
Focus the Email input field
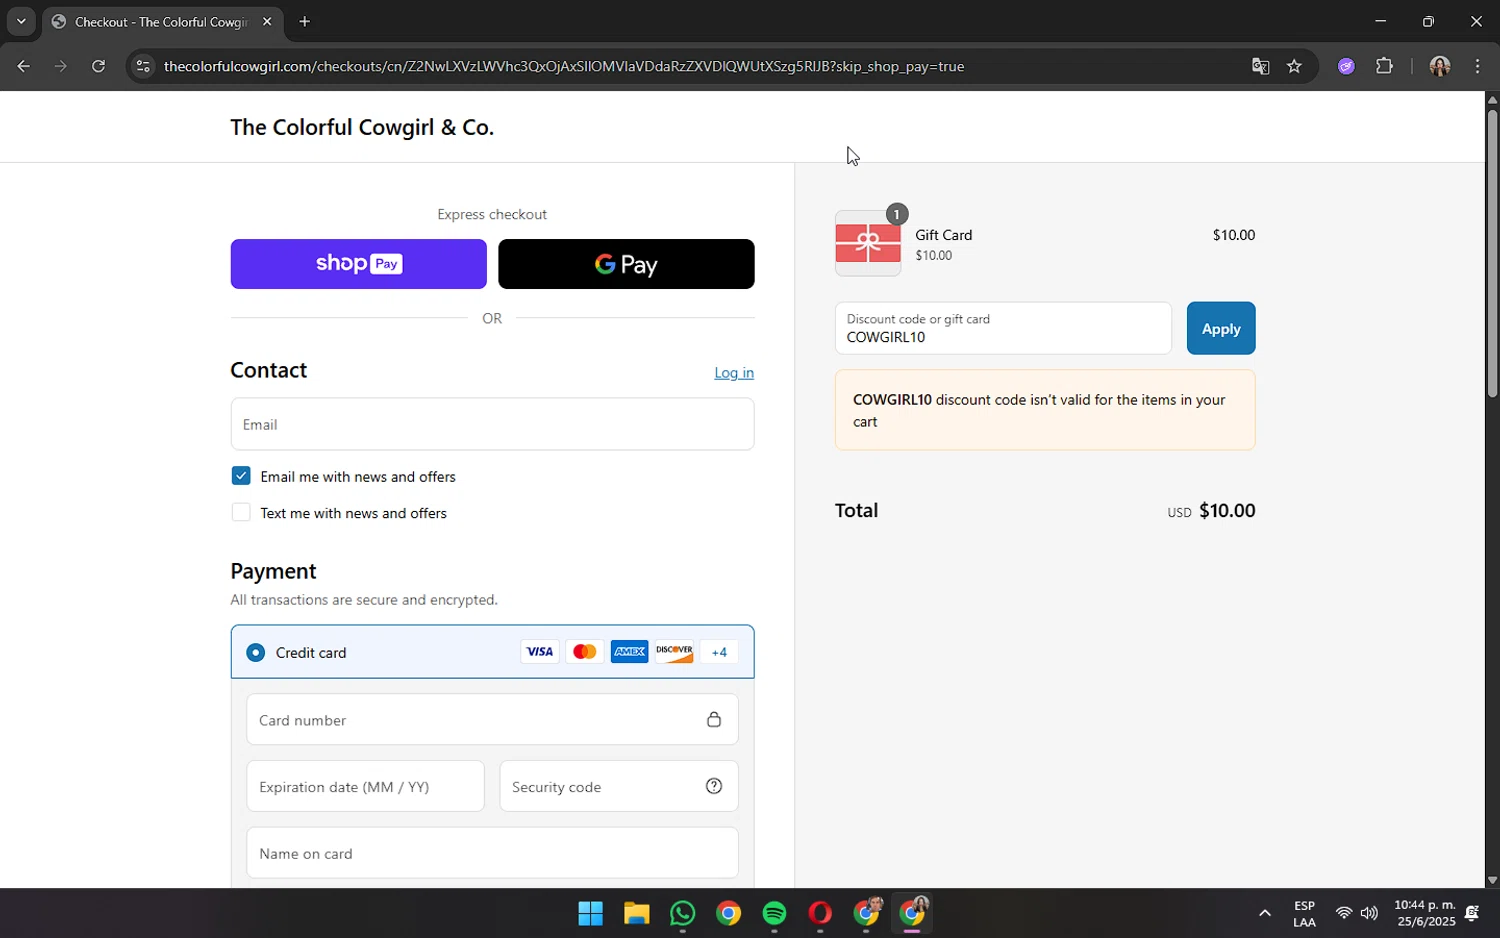point(492,424)
